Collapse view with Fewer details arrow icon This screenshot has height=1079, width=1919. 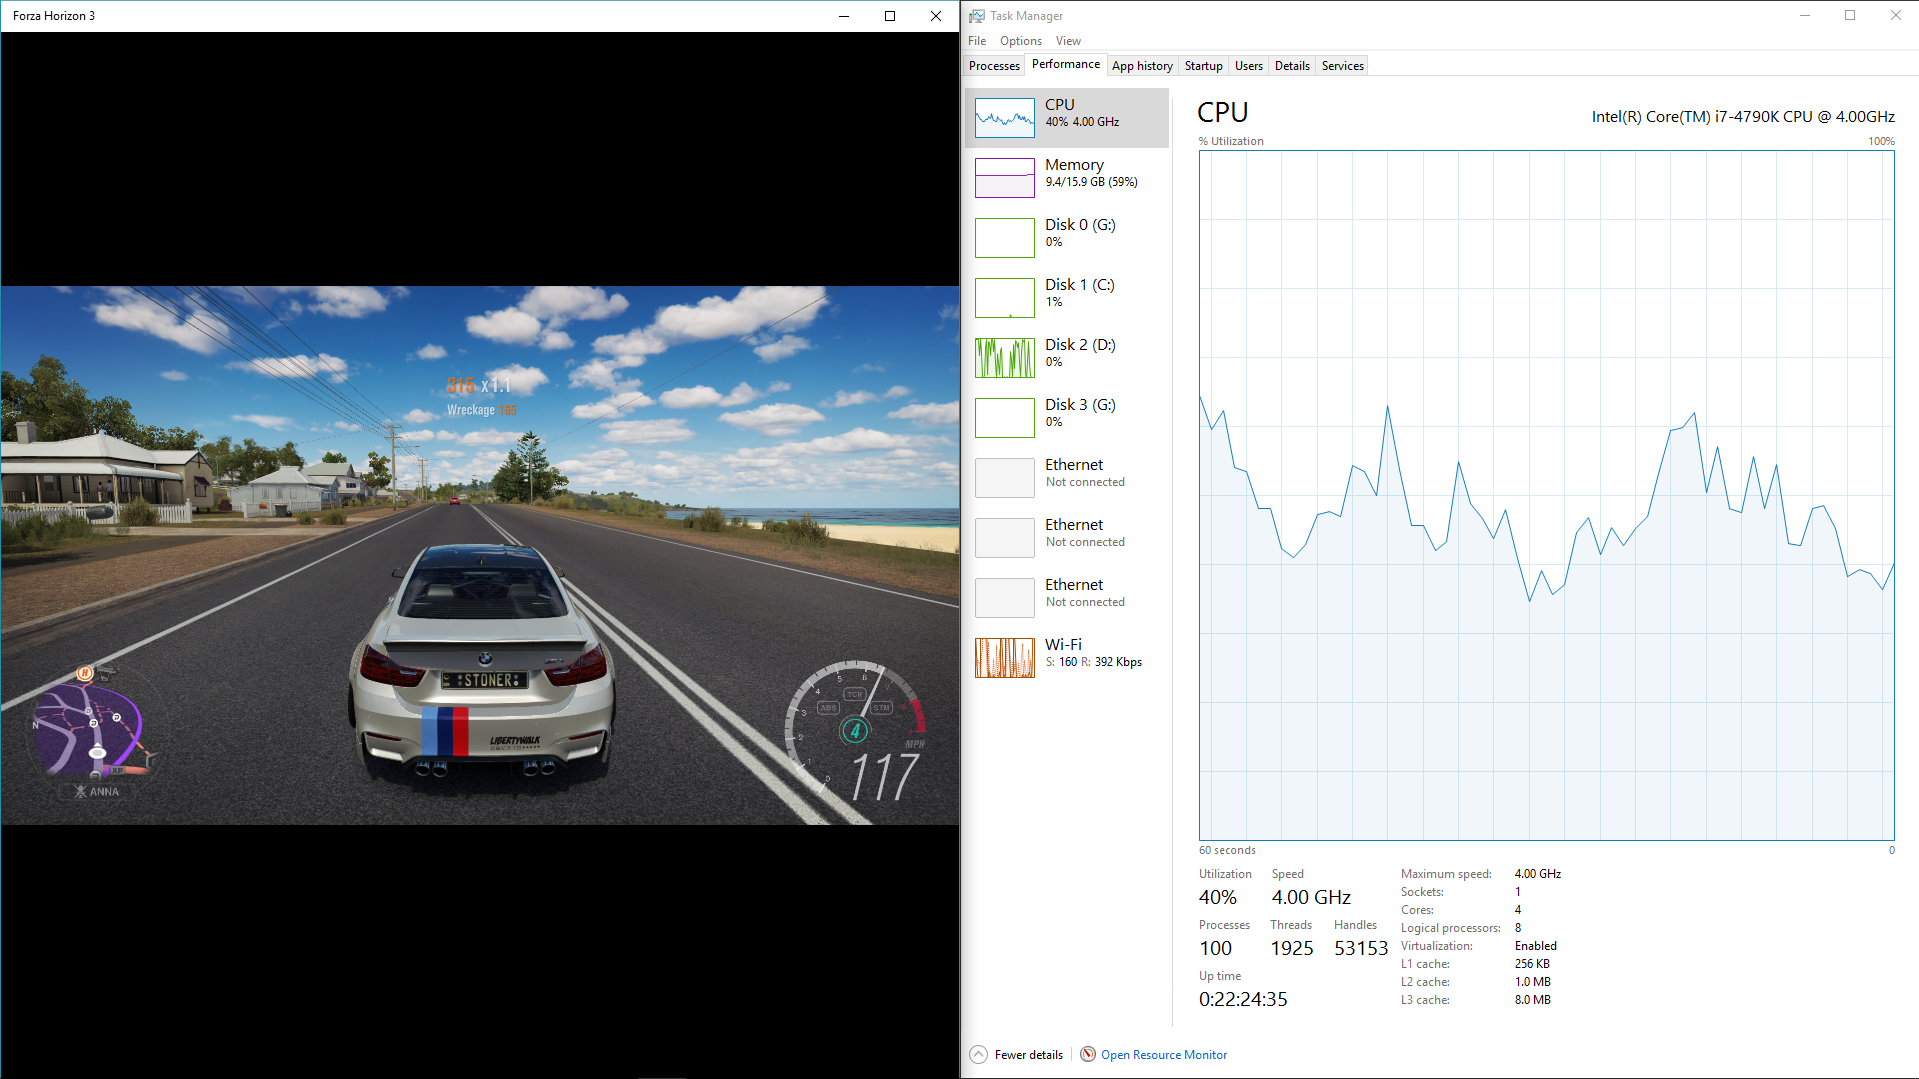979,1055
